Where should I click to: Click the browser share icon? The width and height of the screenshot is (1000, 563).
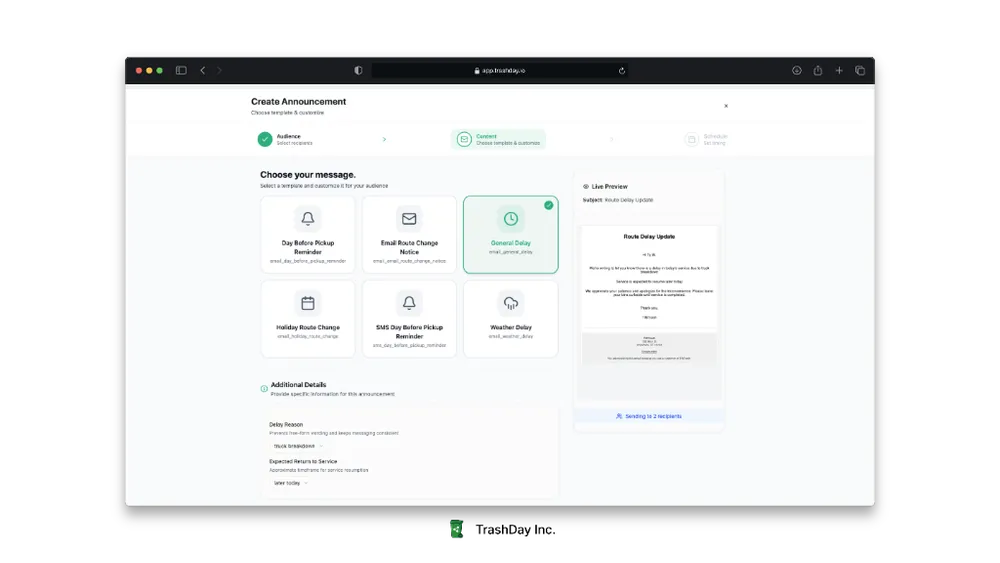click(x=818, y=70)
